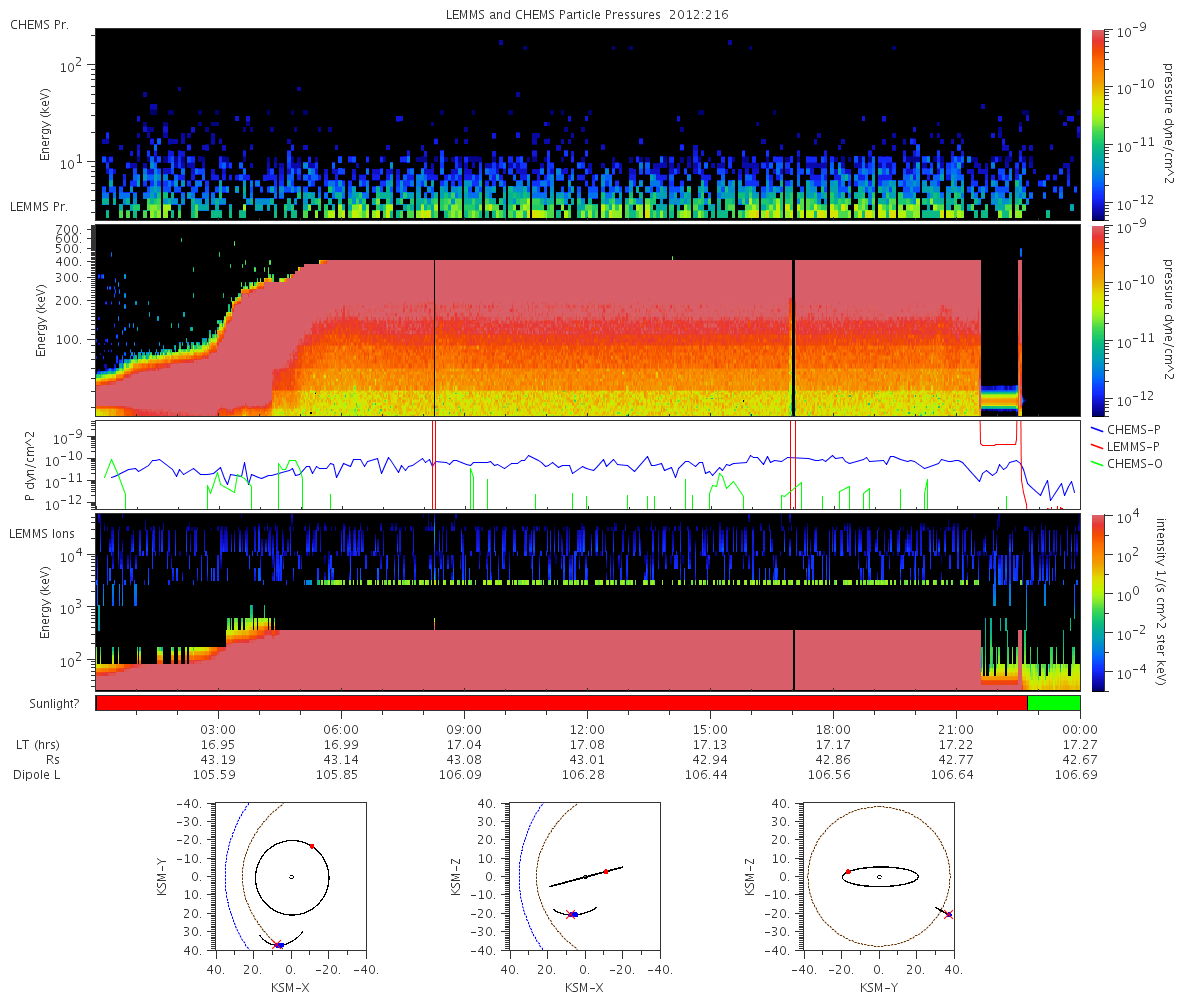
Task: Click the green segment of the Sunlight bar
Action: (x=1053, y=703)
